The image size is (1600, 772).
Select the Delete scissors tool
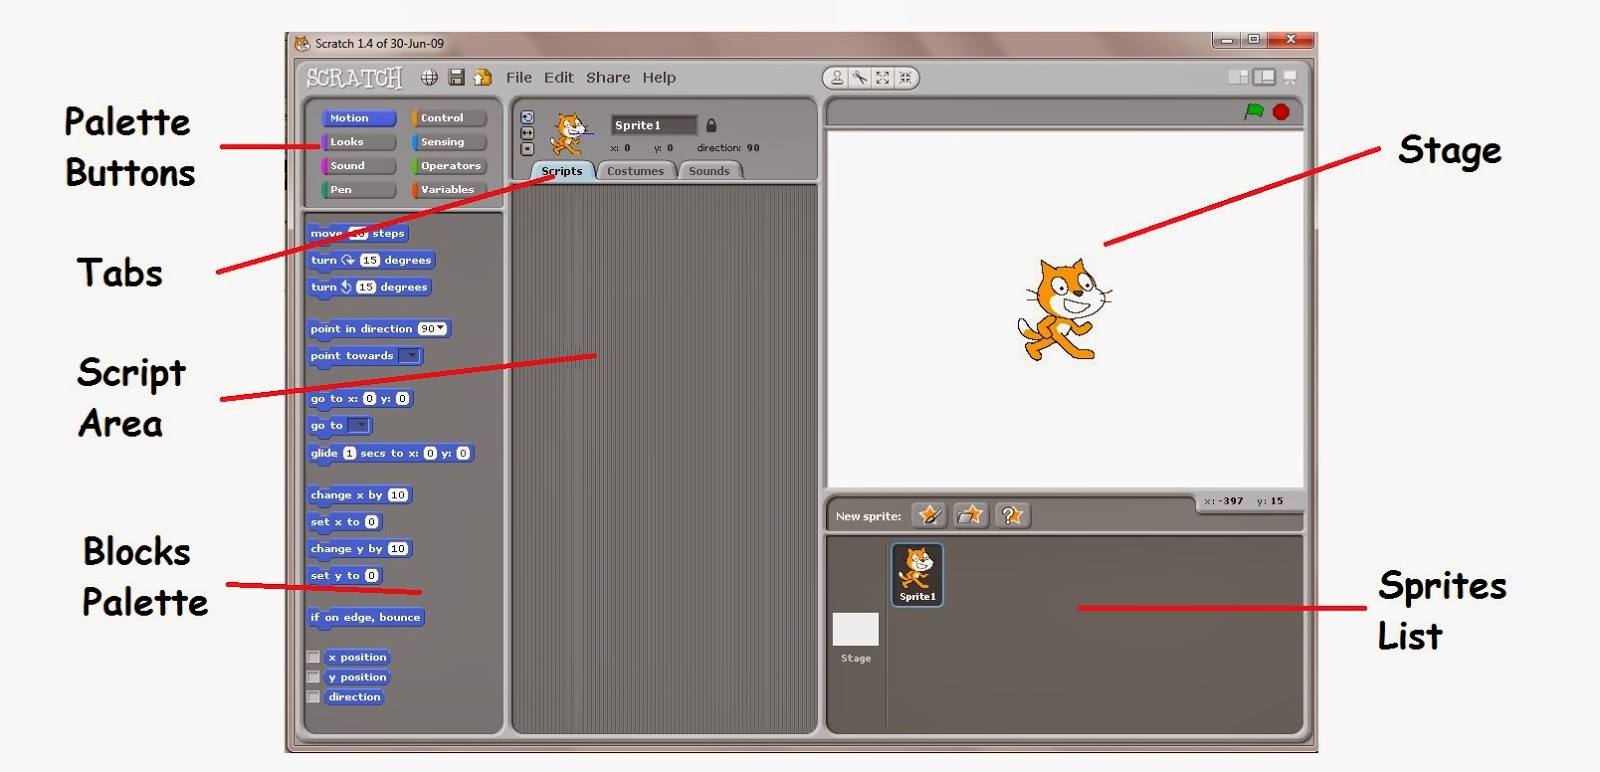[x=860, y=77]
